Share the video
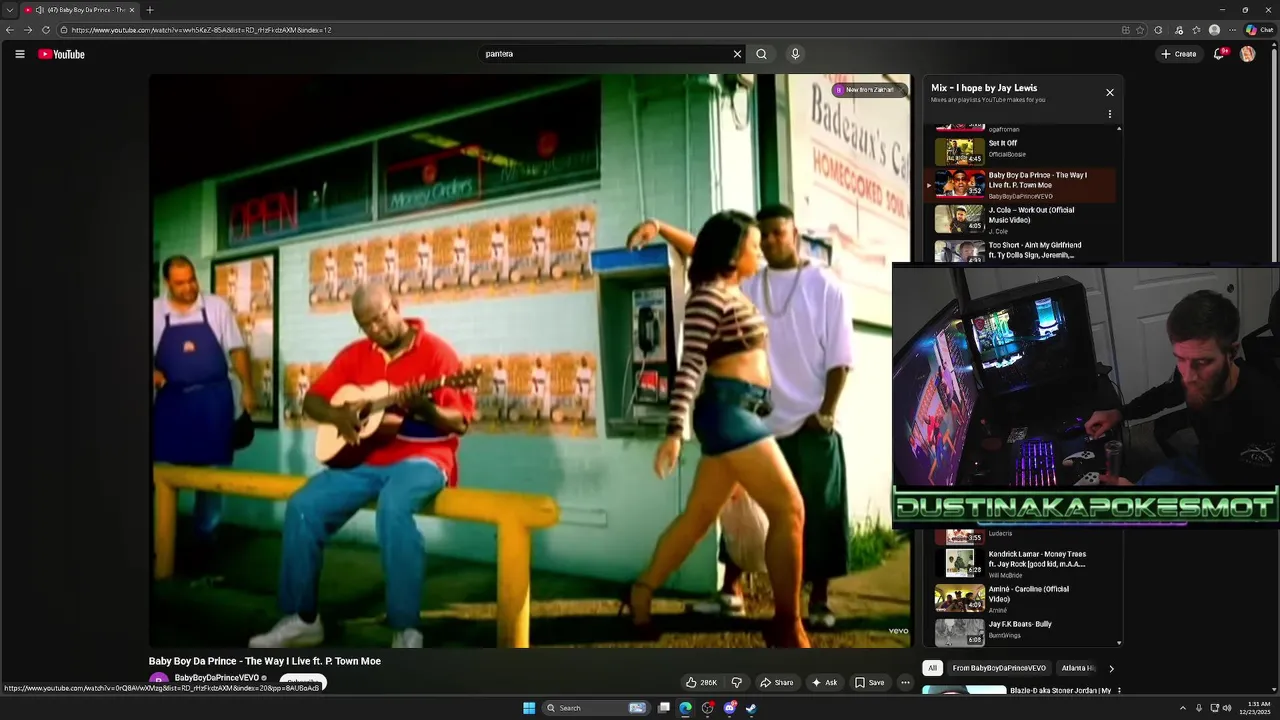The height and width of the screenshot is (720, 1280). tap(777, 683)
